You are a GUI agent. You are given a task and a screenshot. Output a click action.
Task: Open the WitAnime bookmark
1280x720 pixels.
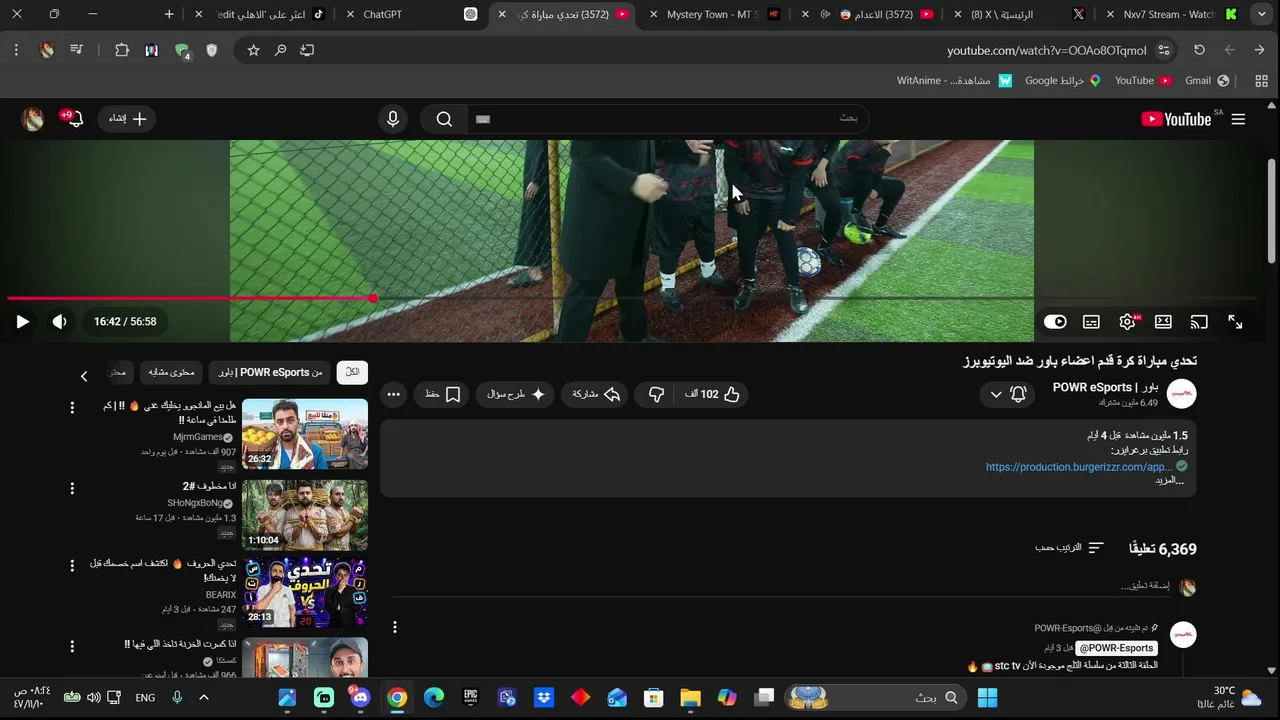pos(955,80)
